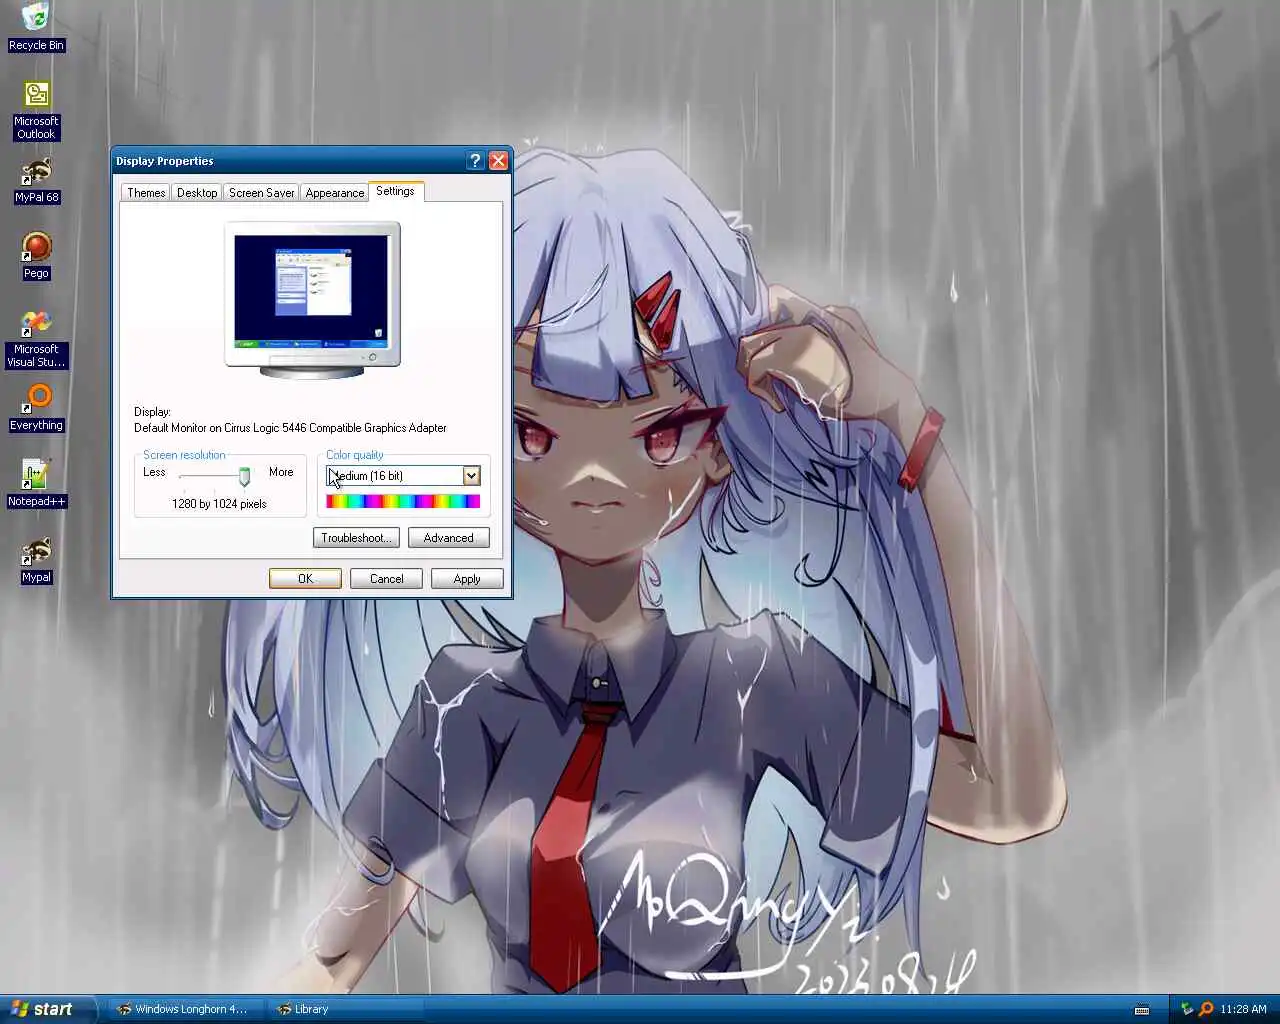Click the monitor preview image

point(312,300)
